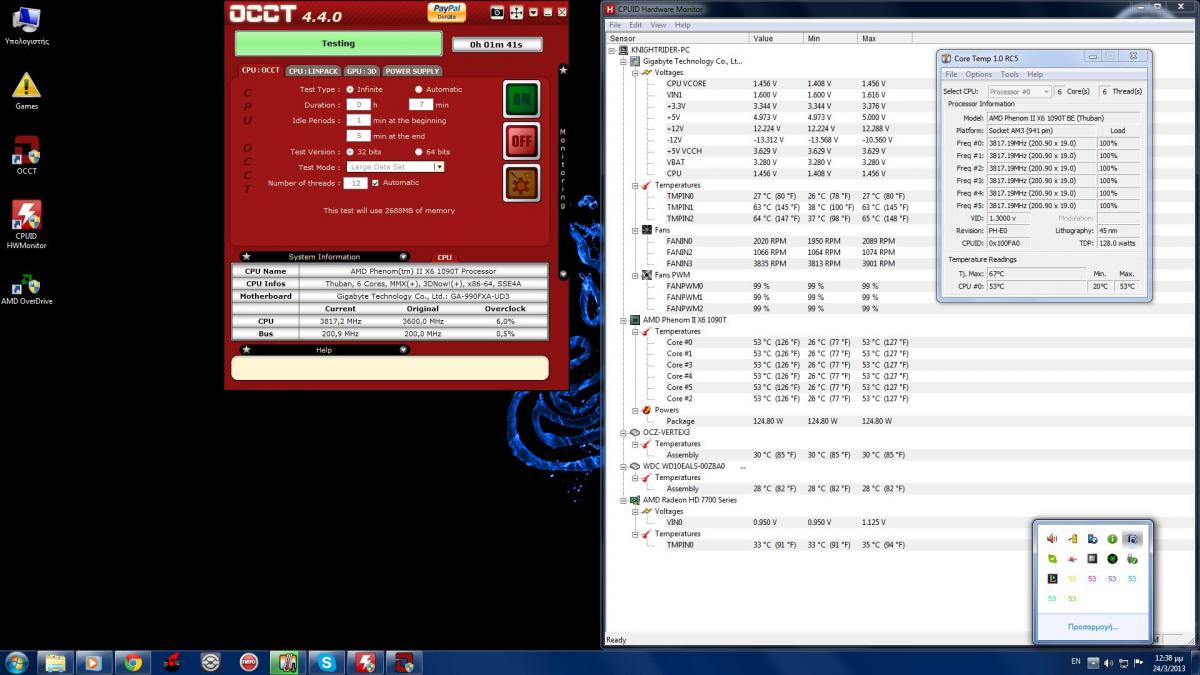The image size is (1200, 675).
Task: Open Google Chrome from the taskbar
Action: (132, 662)
